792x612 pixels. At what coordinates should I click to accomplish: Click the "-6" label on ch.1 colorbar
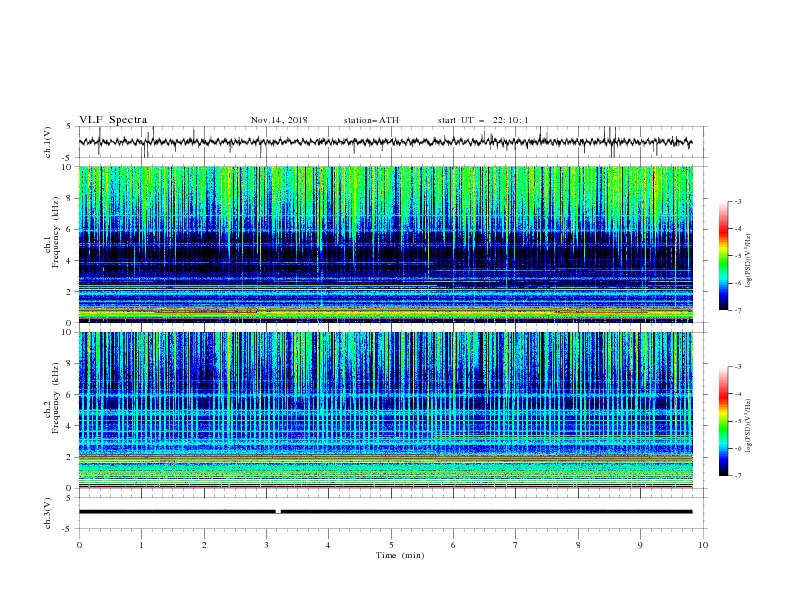tap(738, 283)
